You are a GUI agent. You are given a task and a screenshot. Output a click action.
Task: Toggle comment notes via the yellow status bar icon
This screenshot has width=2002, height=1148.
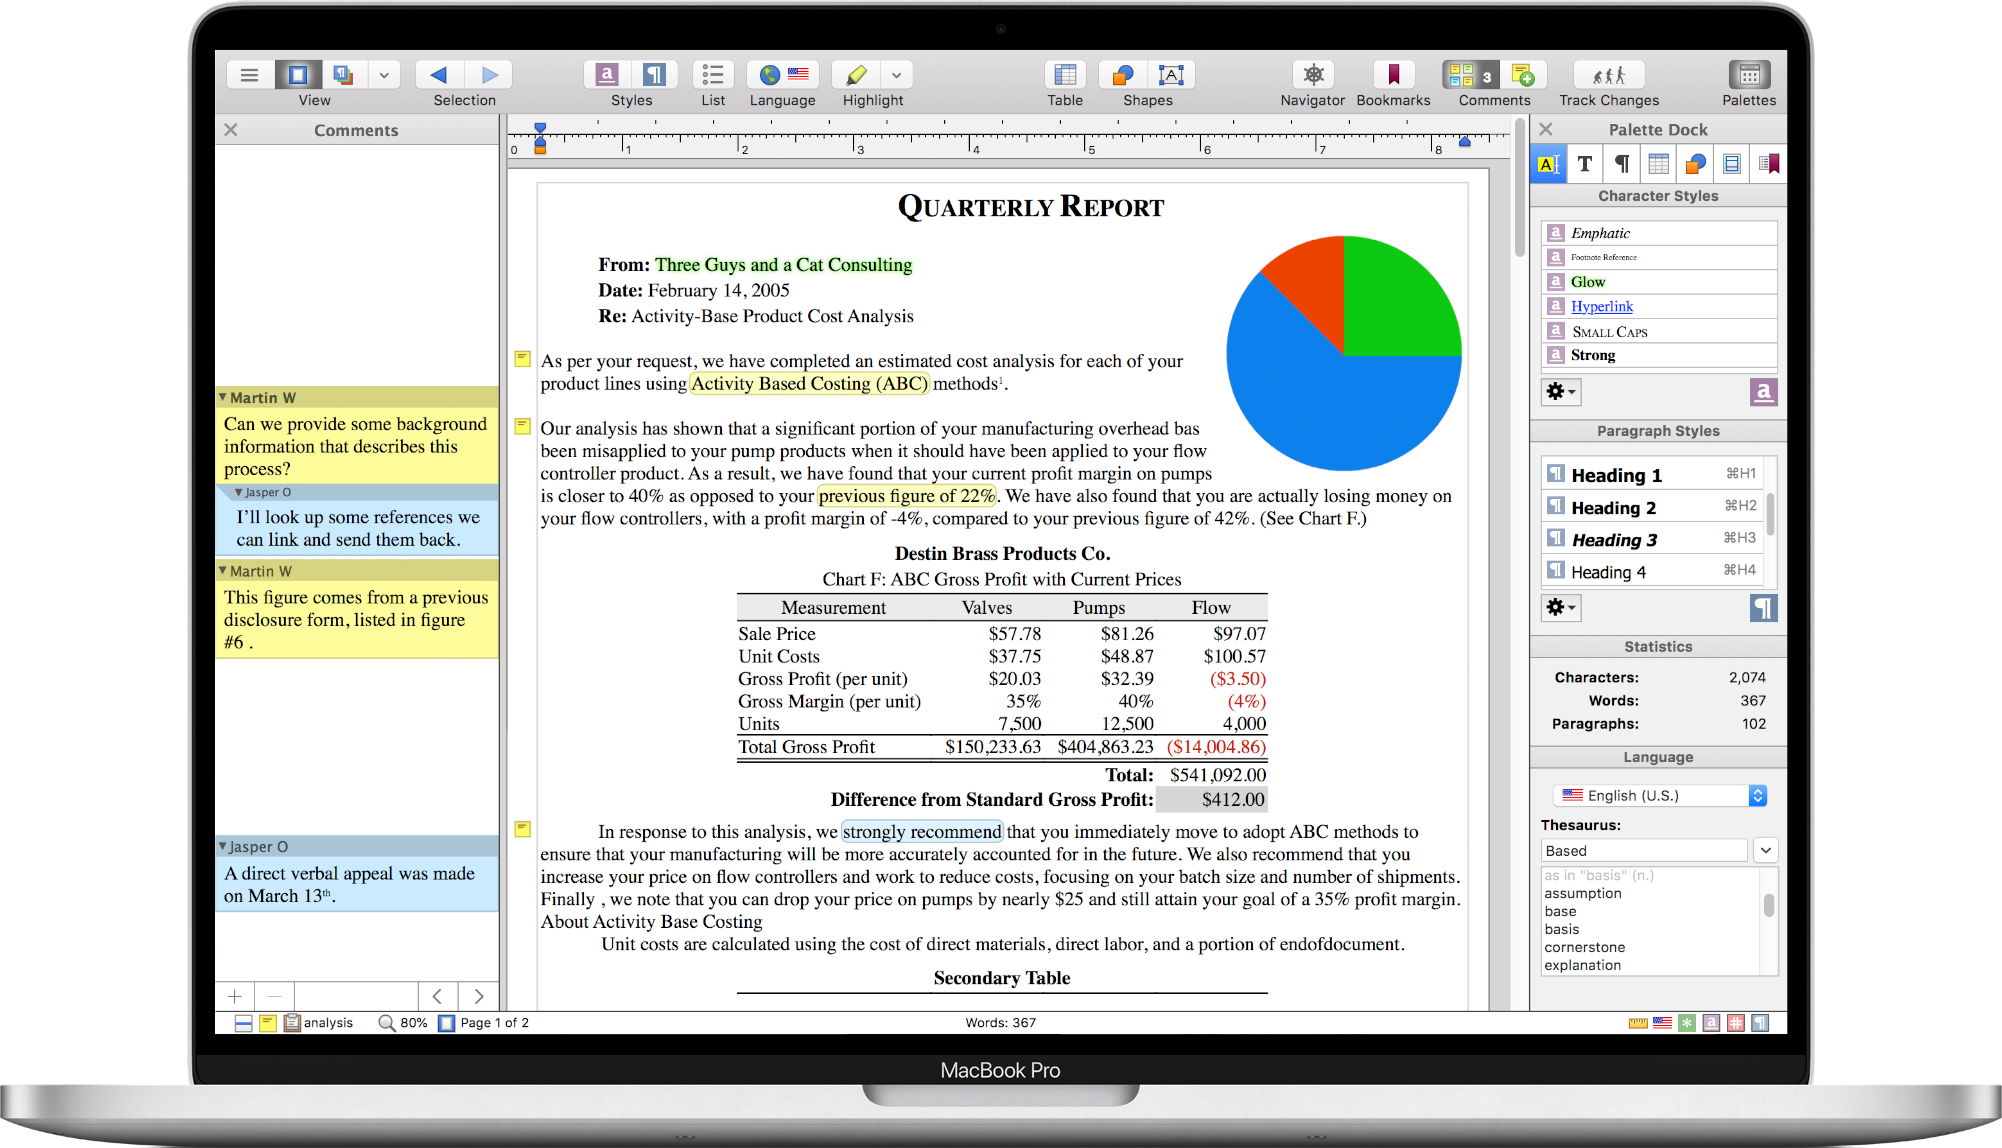coord(268,1022)
